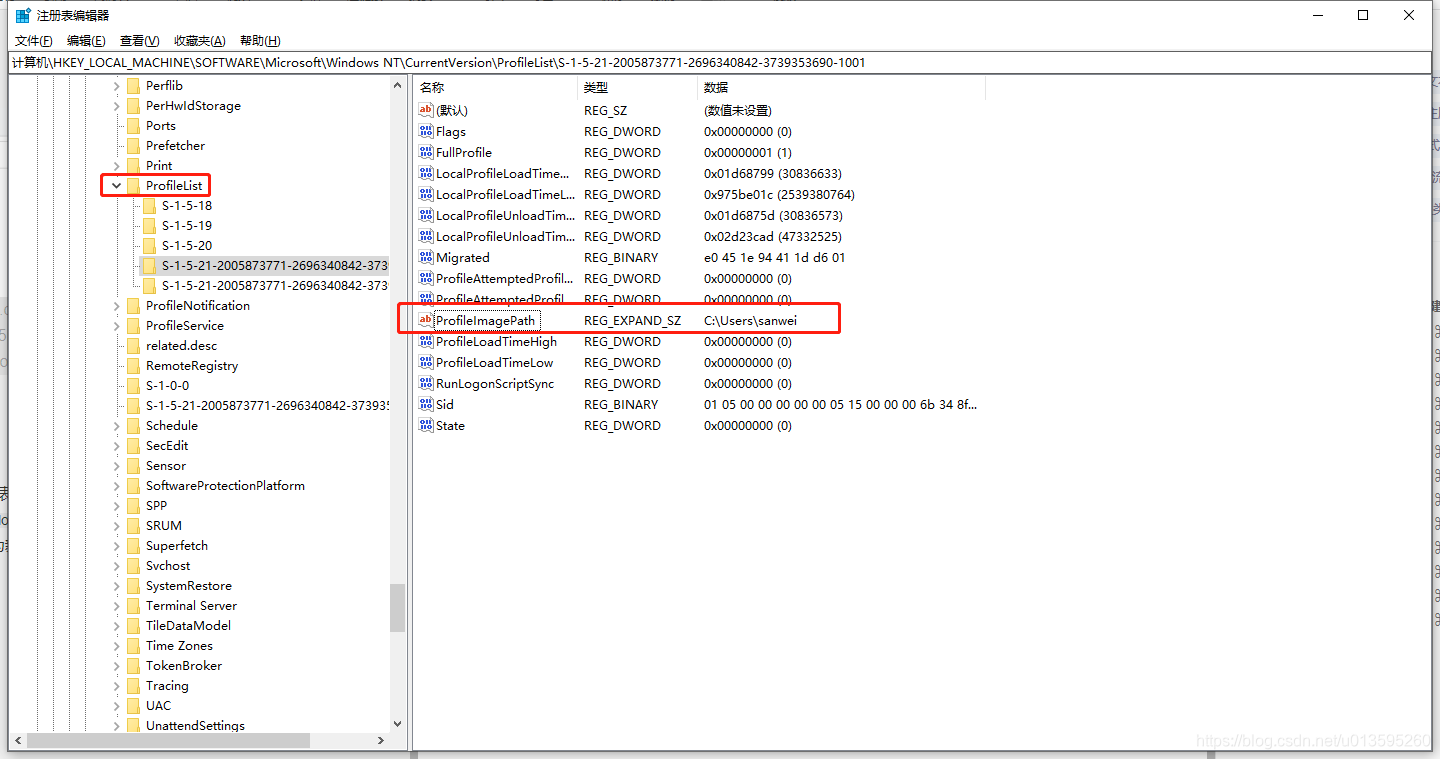Screen dimensions: 1440x759
Task: Expand the ProfileNotification key
Action: pos(117,305)
